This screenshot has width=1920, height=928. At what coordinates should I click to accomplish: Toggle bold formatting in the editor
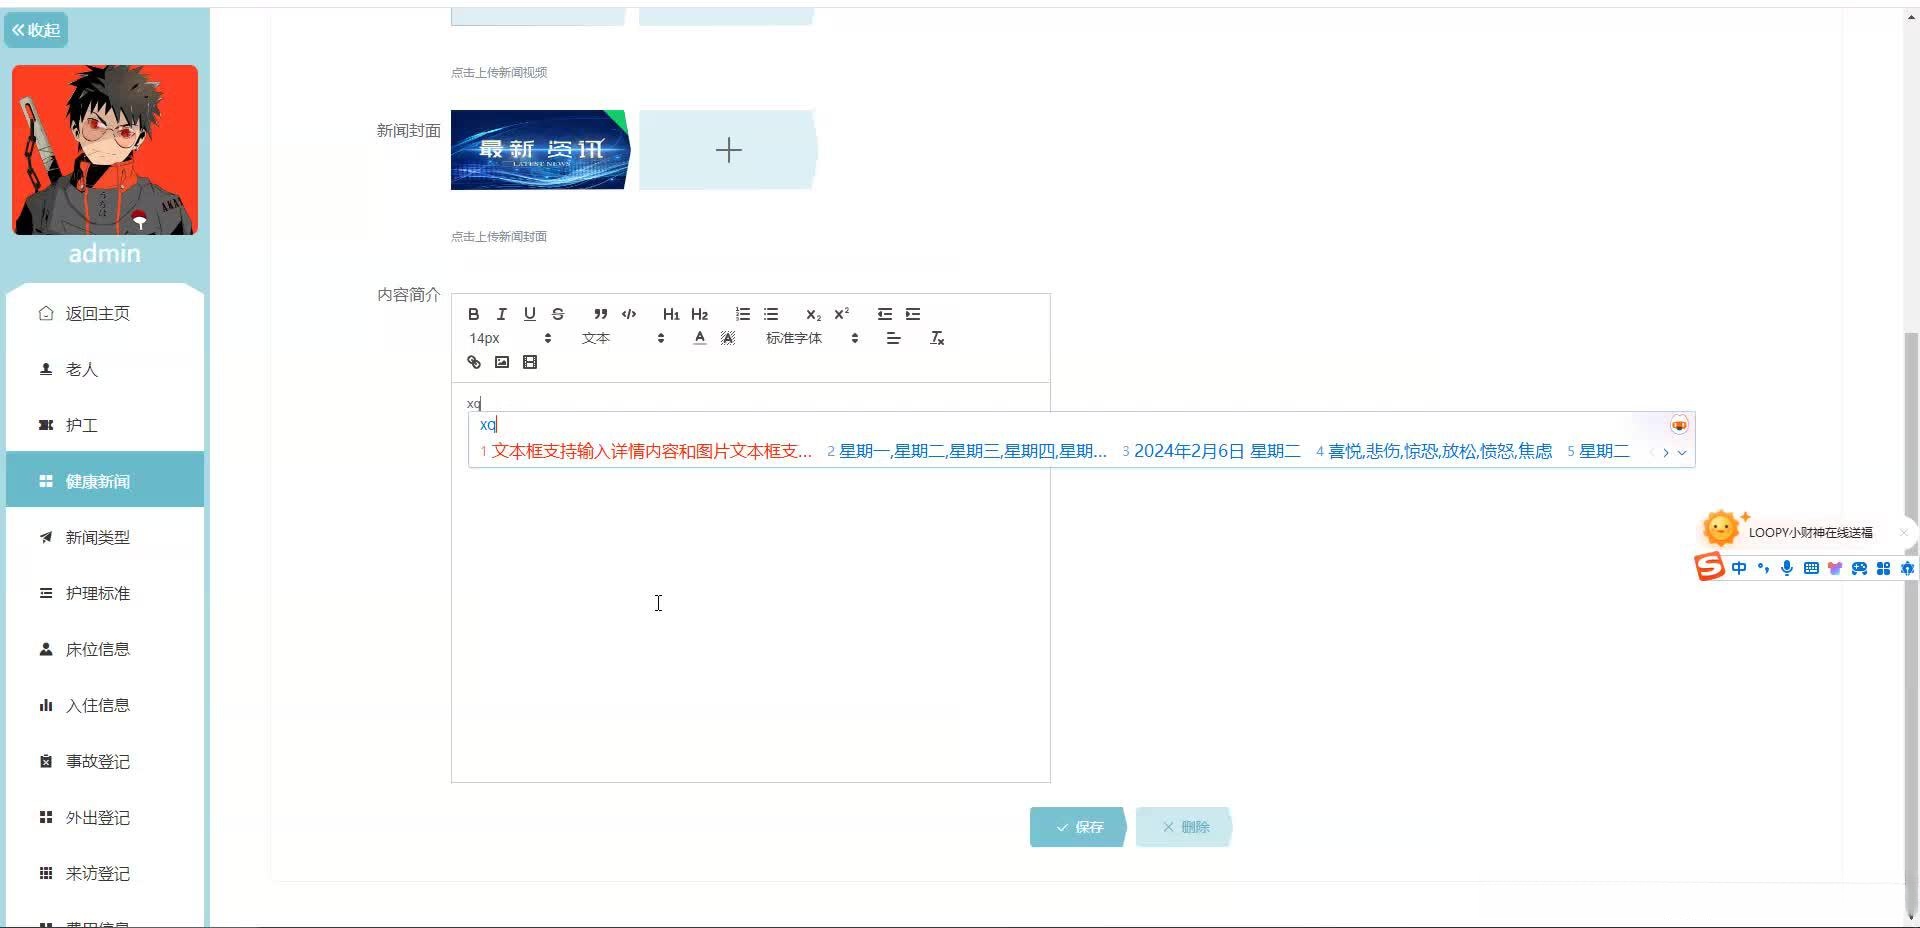tap(473, 314)
